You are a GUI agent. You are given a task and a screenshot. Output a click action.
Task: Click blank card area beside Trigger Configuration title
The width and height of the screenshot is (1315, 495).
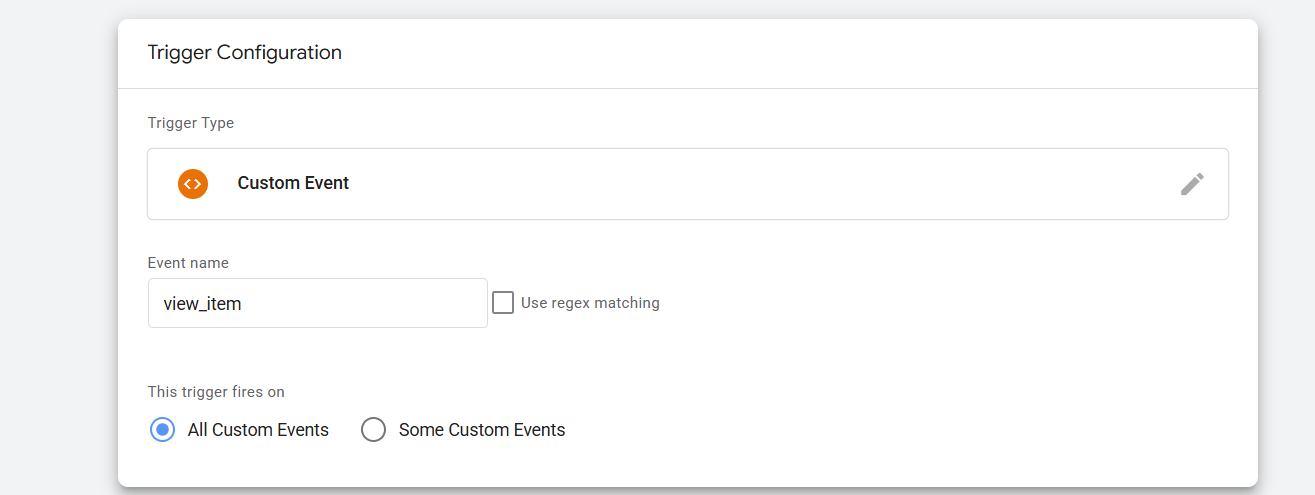(x=800, y=53)
